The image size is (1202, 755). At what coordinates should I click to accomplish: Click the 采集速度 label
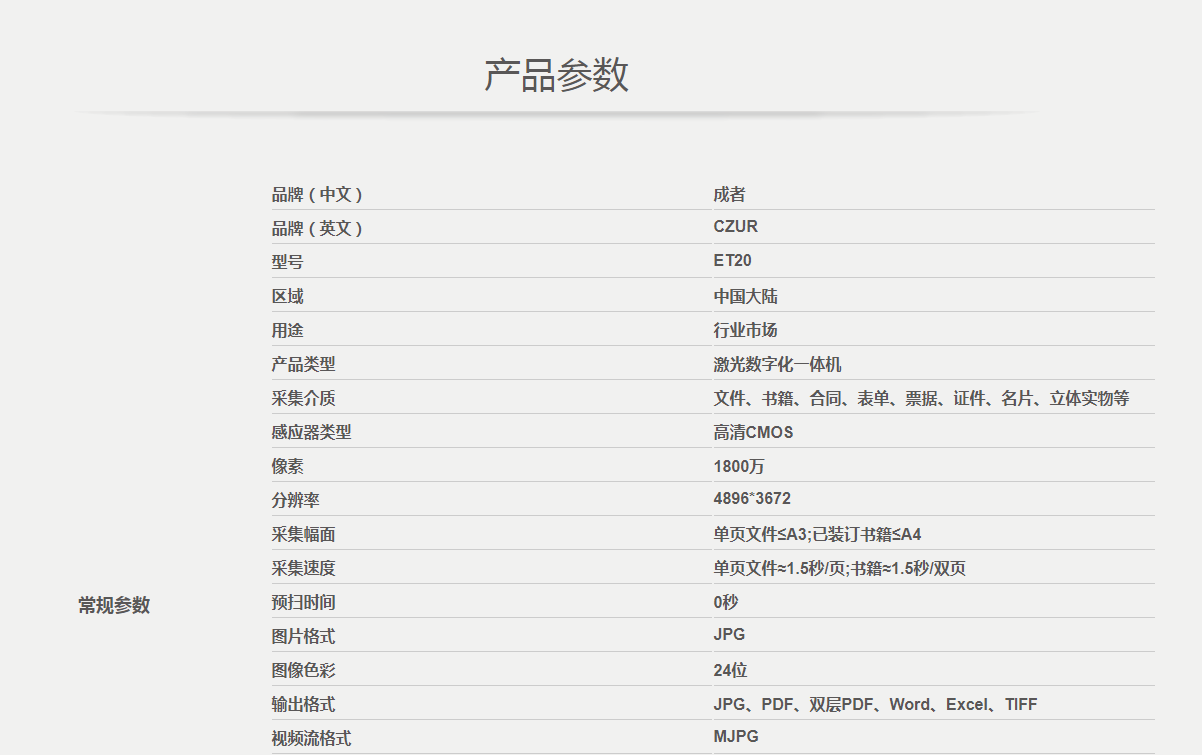(x=303, y=569)
